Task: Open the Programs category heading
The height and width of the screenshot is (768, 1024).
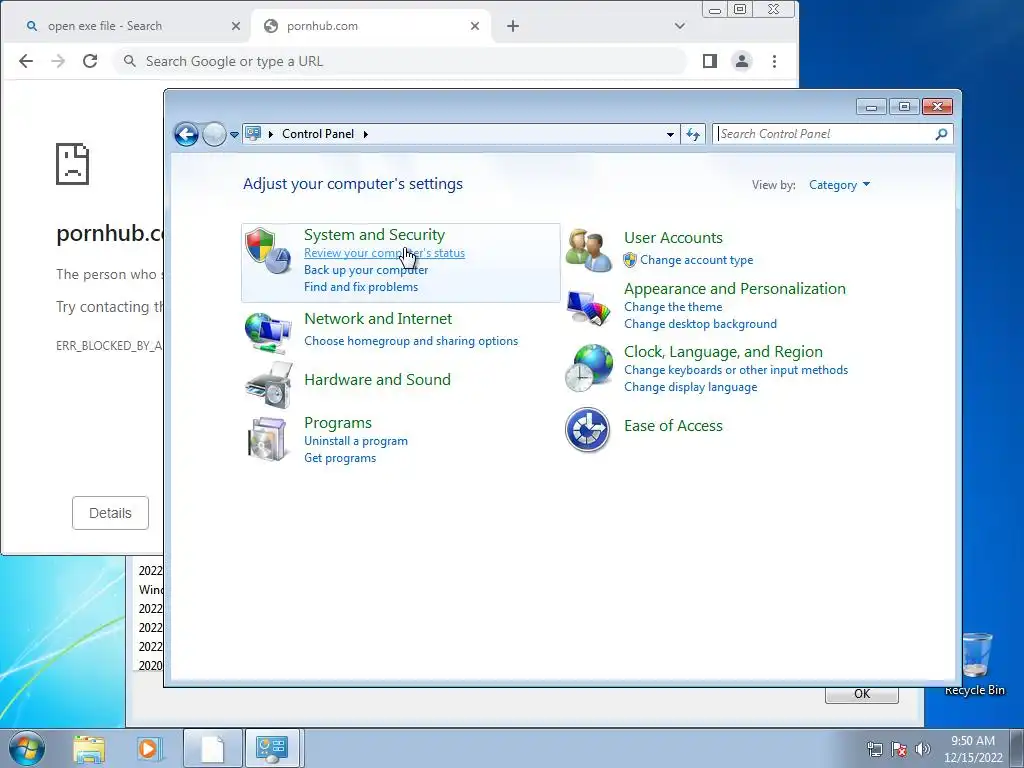Action: click(338, 423)
